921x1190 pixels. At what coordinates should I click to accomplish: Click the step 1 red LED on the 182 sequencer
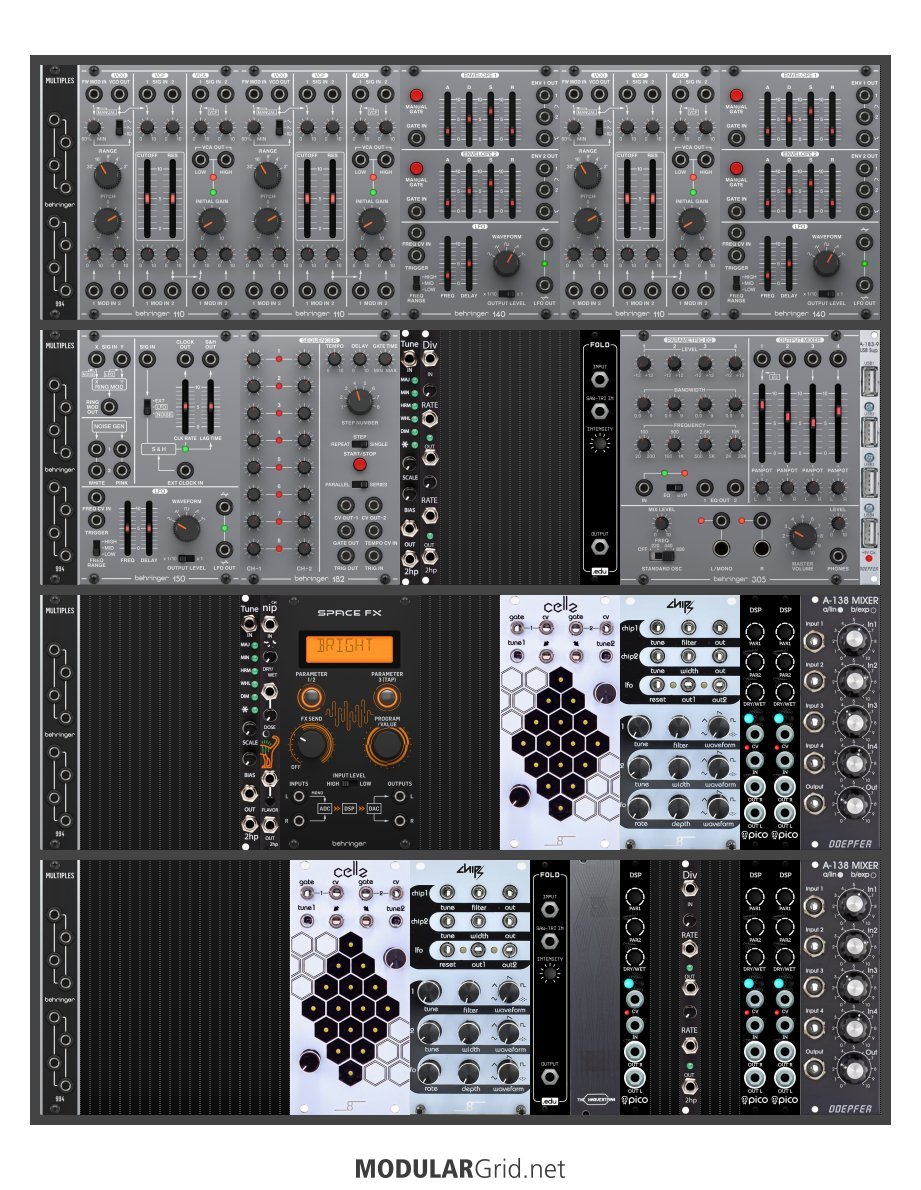tap(279, 359)
